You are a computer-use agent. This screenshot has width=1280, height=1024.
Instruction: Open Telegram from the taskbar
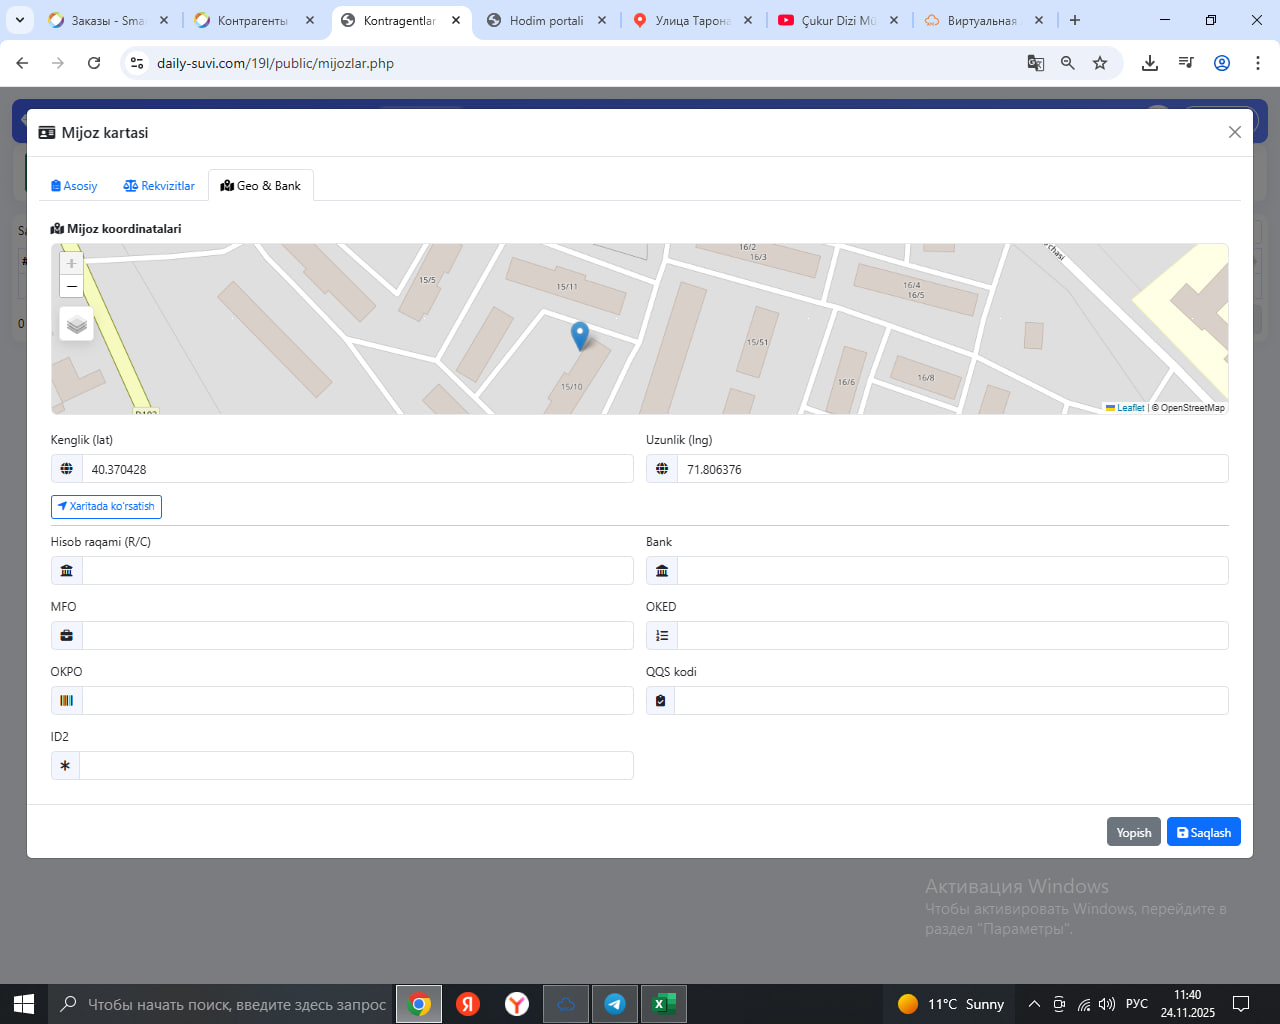615,1004
